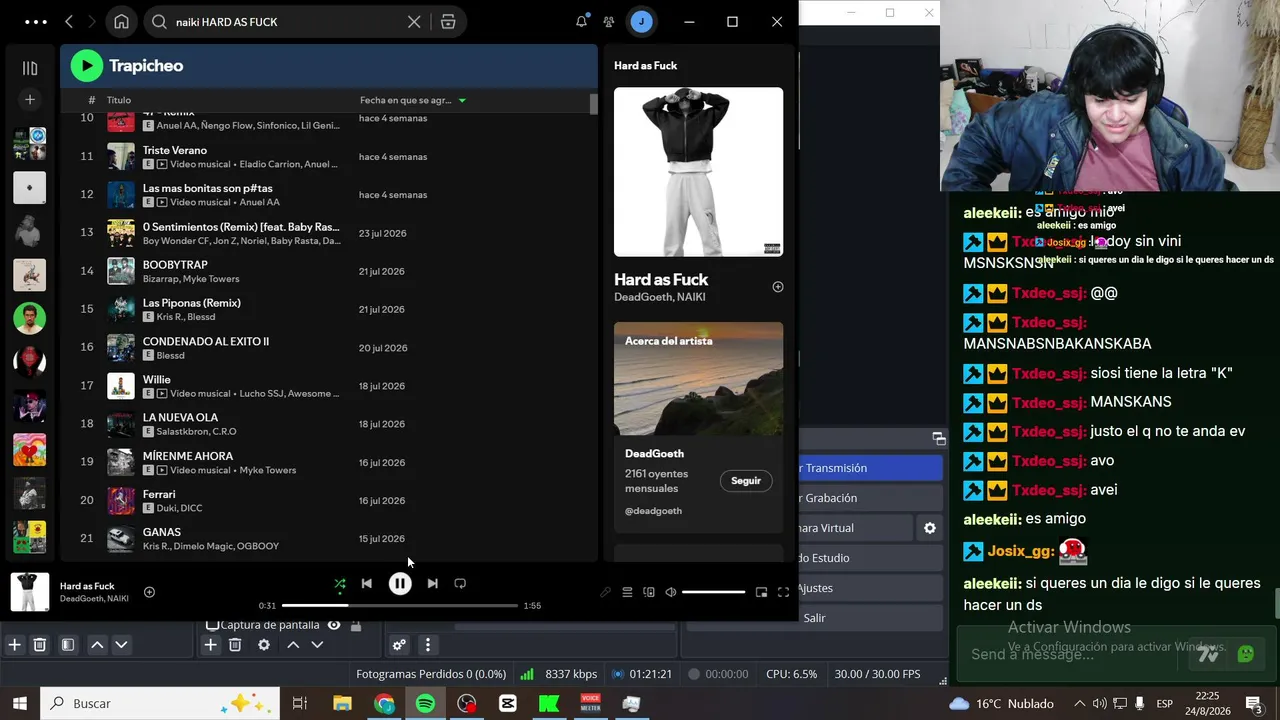
Task: Add a new OBS source
Action: tap(210, 645)
